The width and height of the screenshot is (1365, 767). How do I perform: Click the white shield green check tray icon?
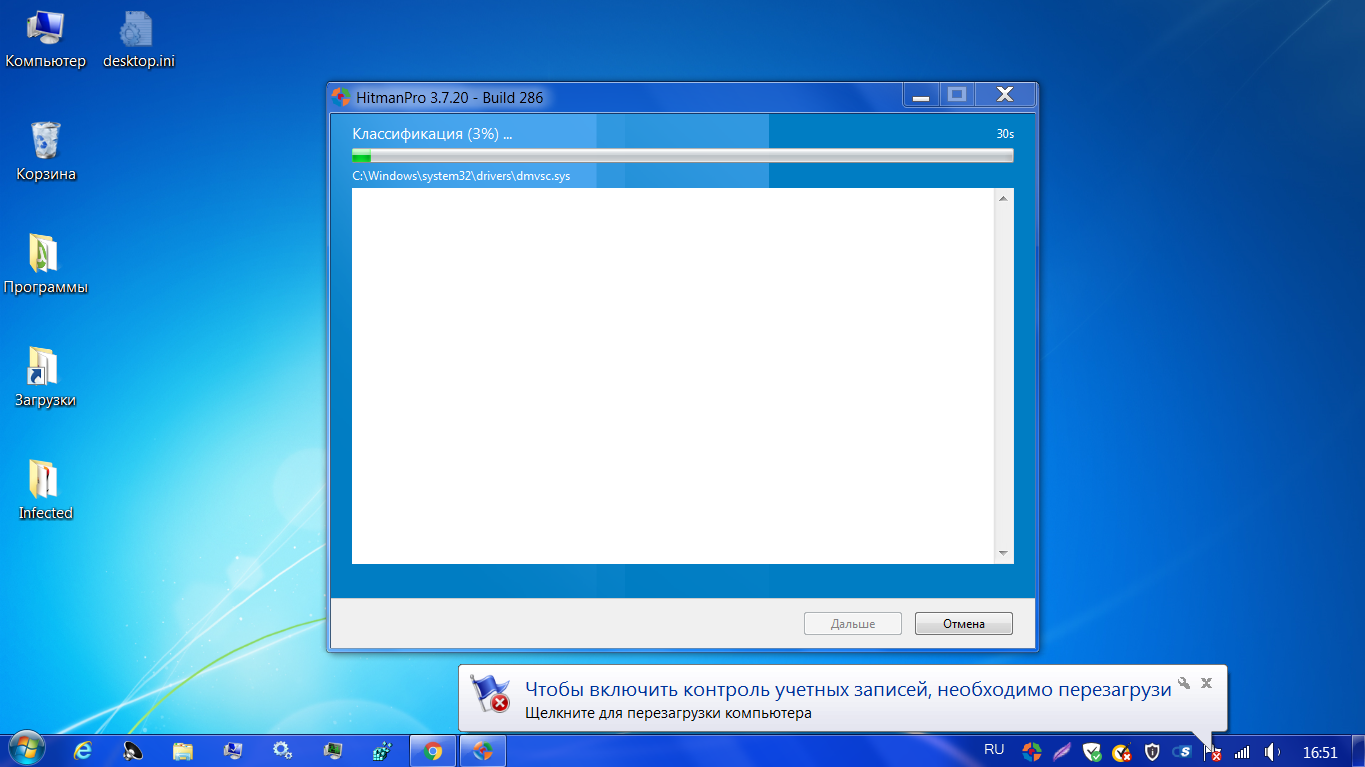[x=1092, y=751]
